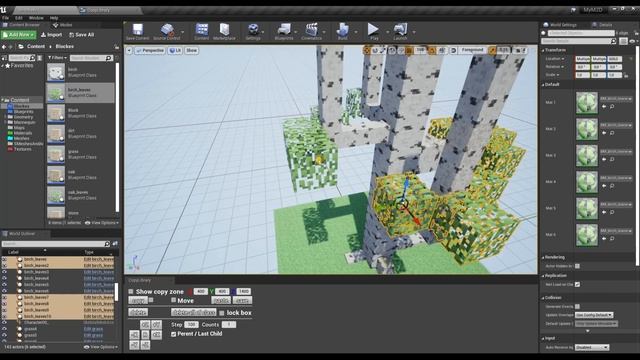
Task: Open the viewport options dropdown arrow
Action: pyautogui.click(x=129, y=50)
